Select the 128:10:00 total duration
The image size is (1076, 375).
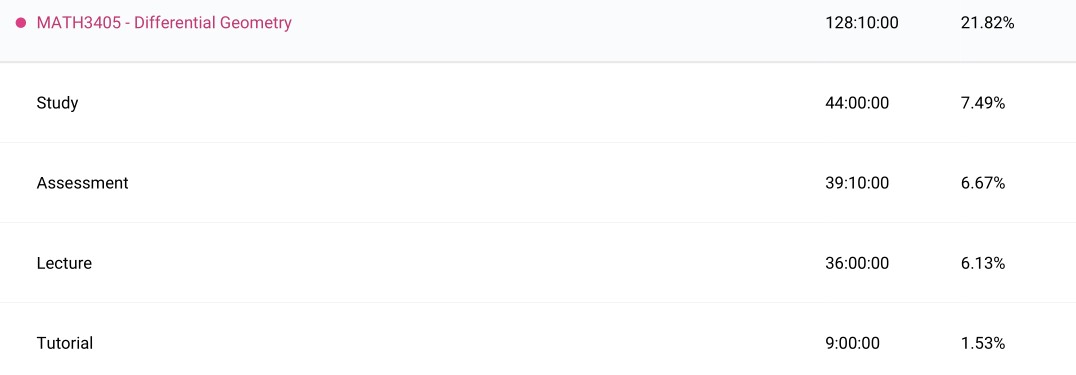[861, 23]
